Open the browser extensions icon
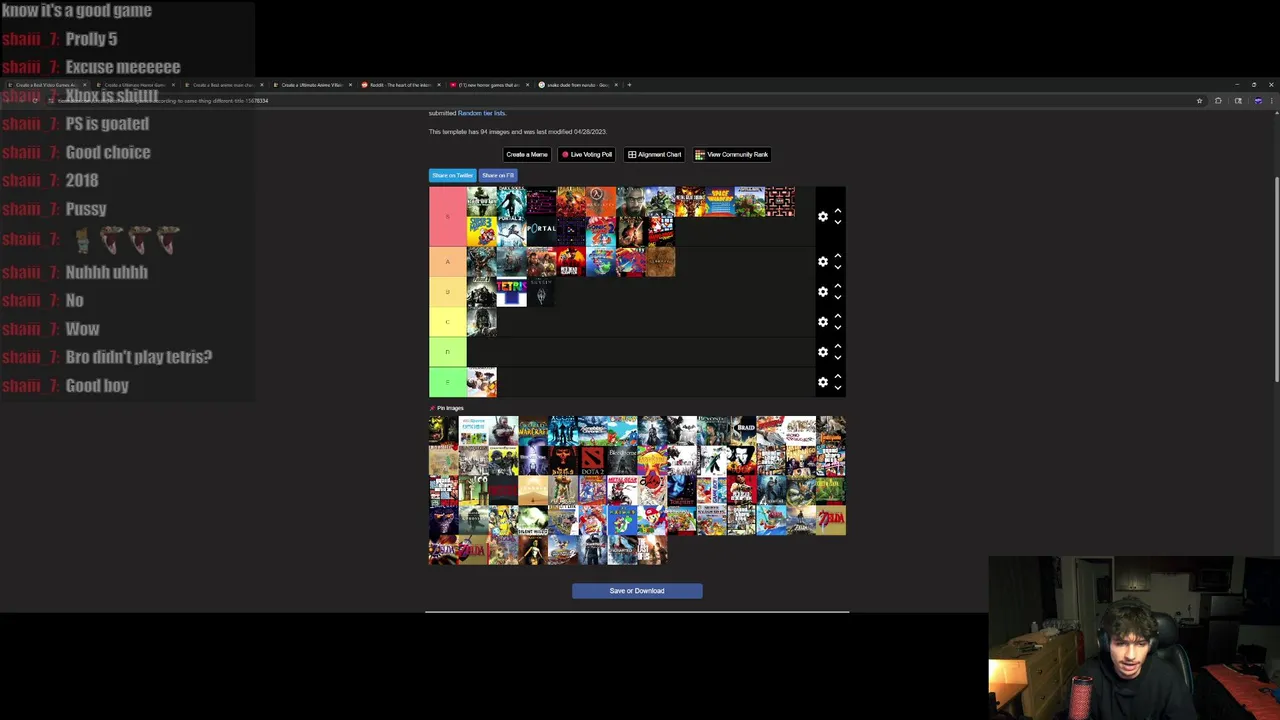1280x720 pixels. 1218,100
